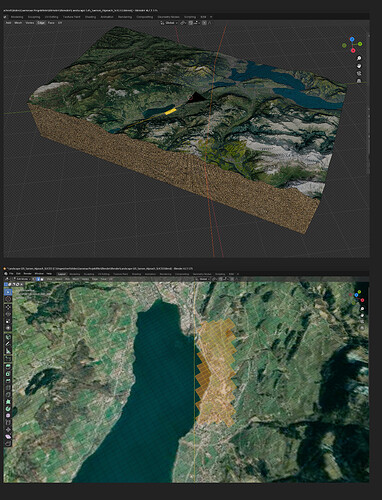Image resolution: width=382 pixels, height=500 pixels.
Task: Activate the Bevel tool
Action: 8,381
